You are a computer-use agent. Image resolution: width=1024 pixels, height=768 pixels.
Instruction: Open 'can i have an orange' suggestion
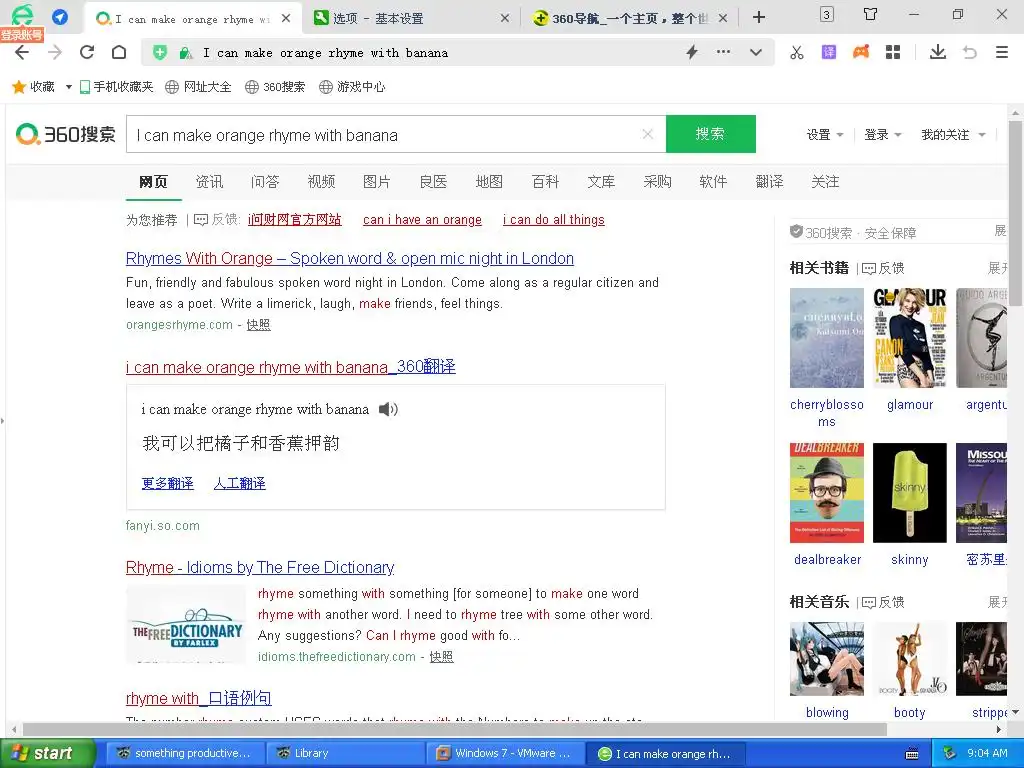(422, 219)
